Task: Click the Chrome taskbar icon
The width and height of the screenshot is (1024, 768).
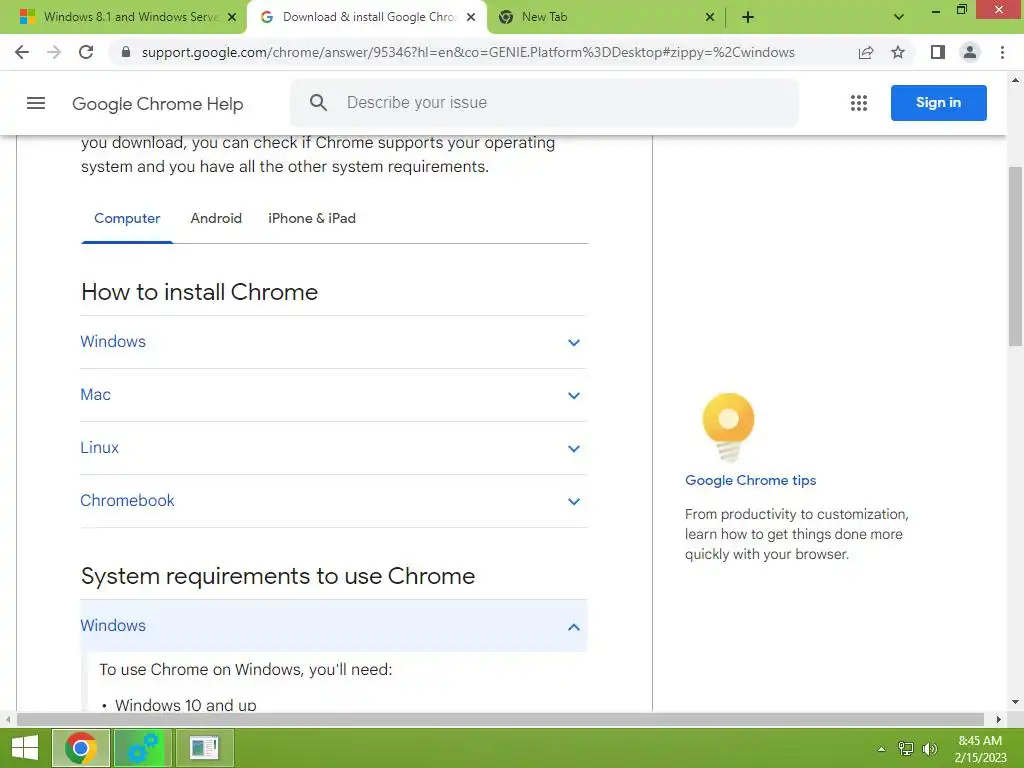Action: pyautogui.click(x=80, y=748)
